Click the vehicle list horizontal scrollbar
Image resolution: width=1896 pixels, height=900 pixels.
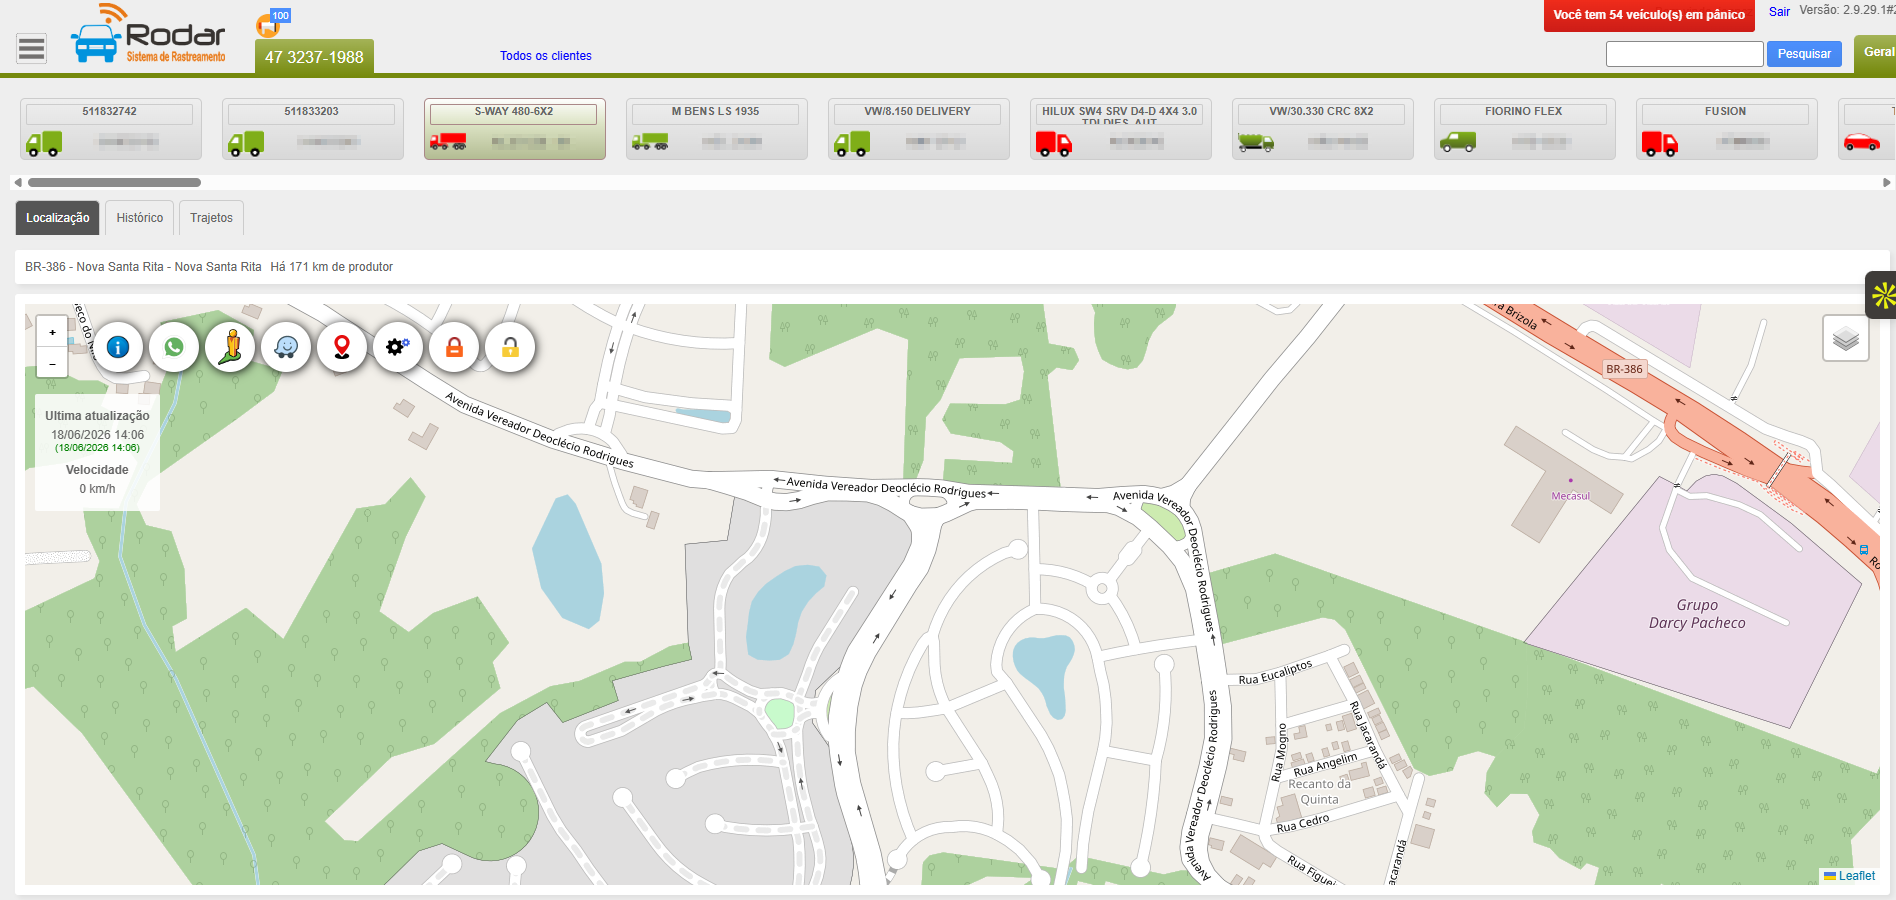tap(114, 182)
